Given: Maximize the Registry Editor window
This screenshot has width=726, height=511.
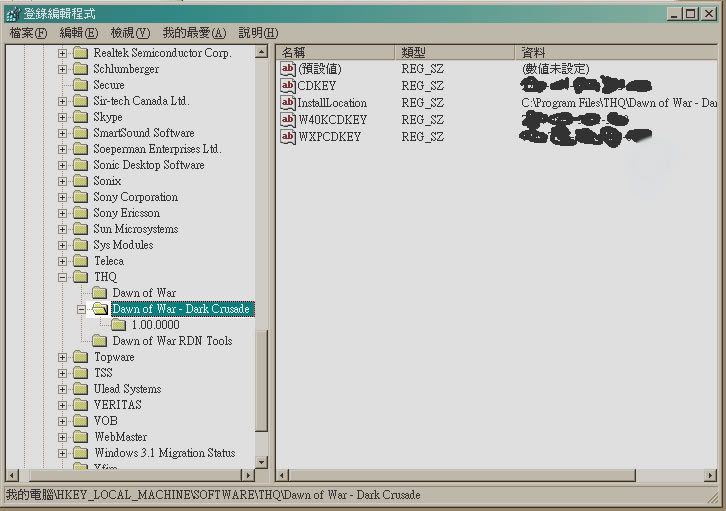Looking at the screenshot, I should (x=690, y=14).
